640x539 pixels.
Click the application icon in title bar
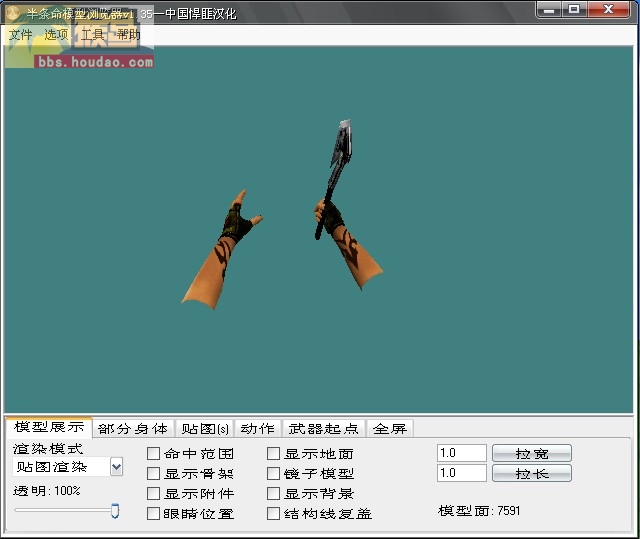point(14,13)
